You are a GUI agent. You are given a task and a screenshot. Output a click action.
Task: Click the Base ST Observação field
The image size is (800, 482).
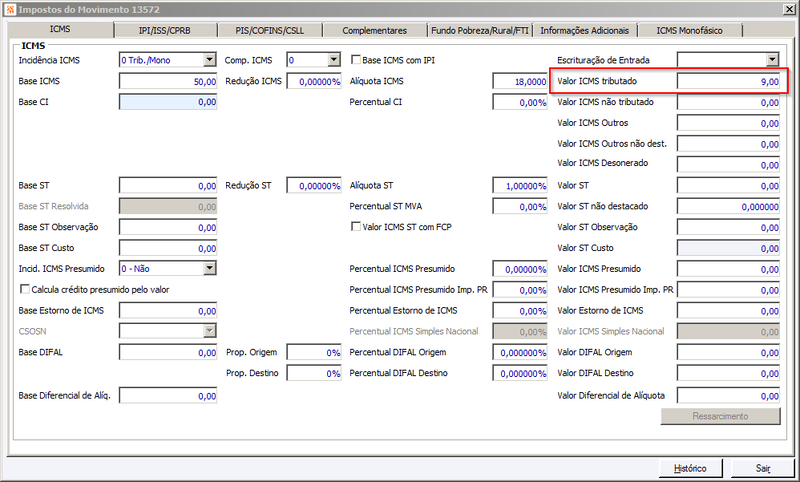[x=168, y=227]
